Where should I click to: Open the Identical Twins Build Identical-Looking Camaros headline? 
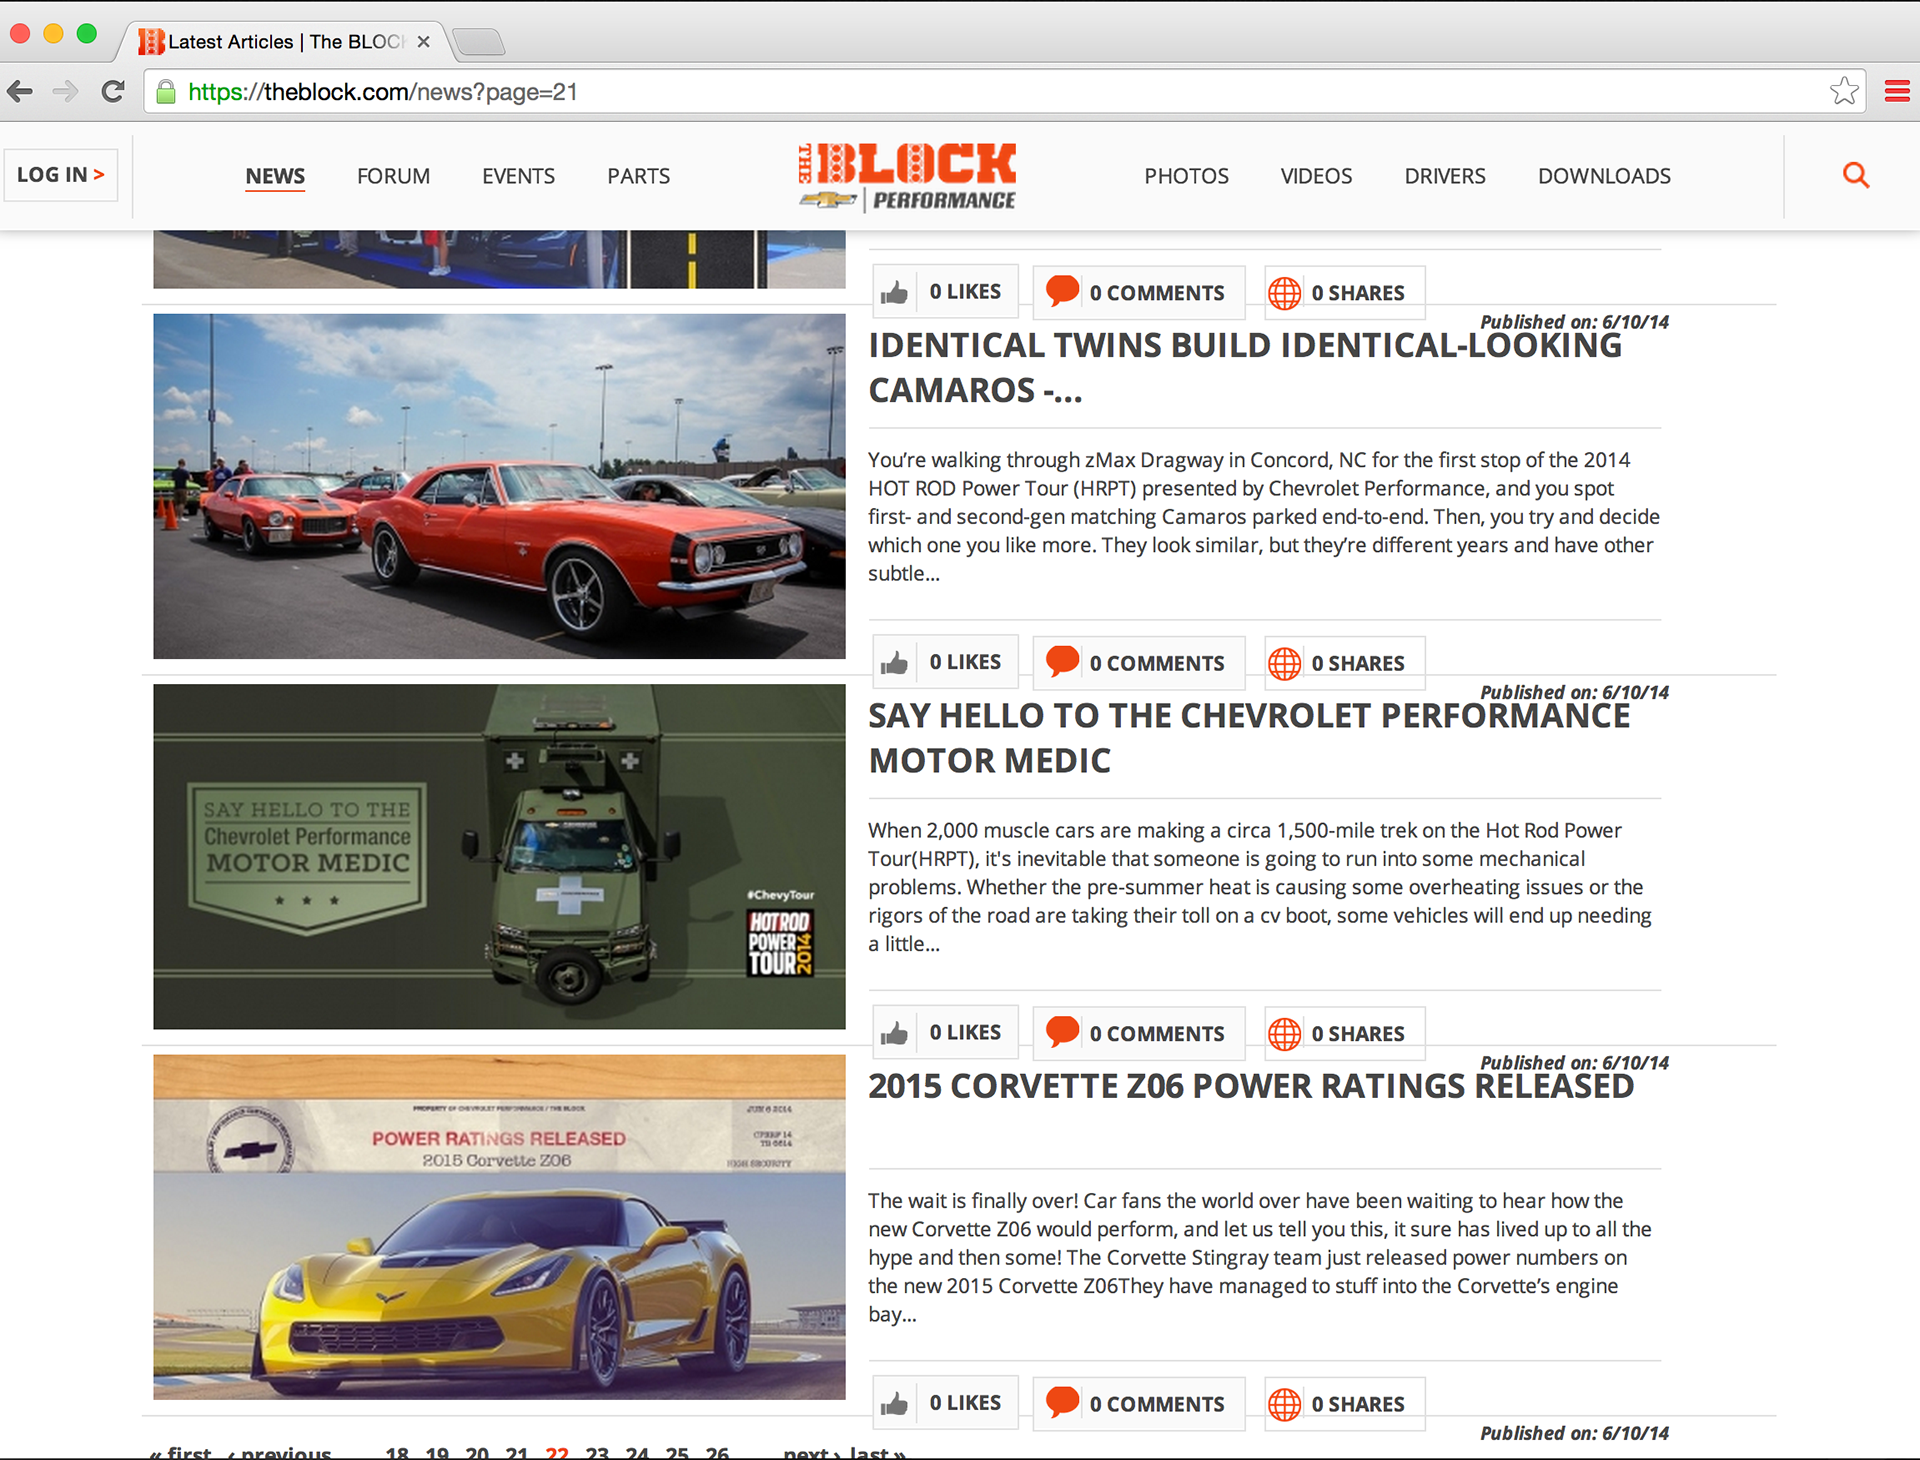pos(1245,367)
